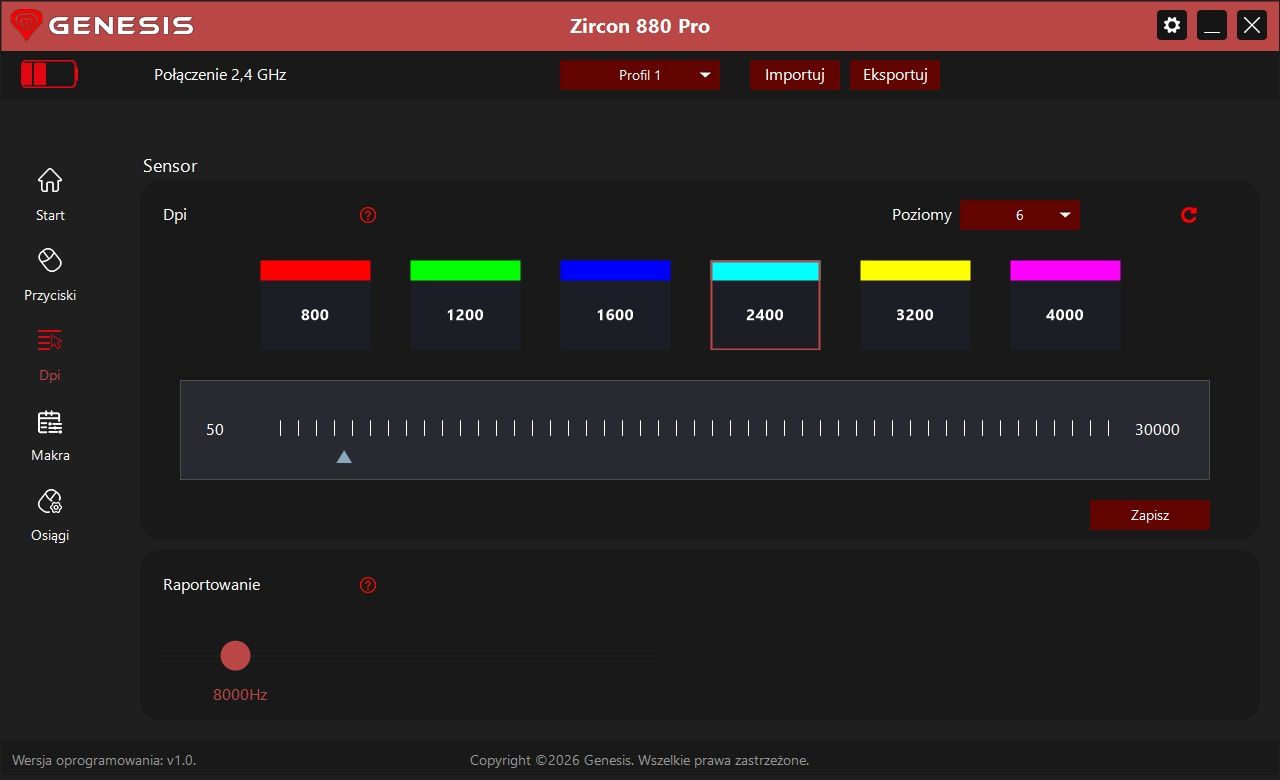Select the 800 DPI level
Viewport: 1280px width, 780px height.
tap(315, 315)
